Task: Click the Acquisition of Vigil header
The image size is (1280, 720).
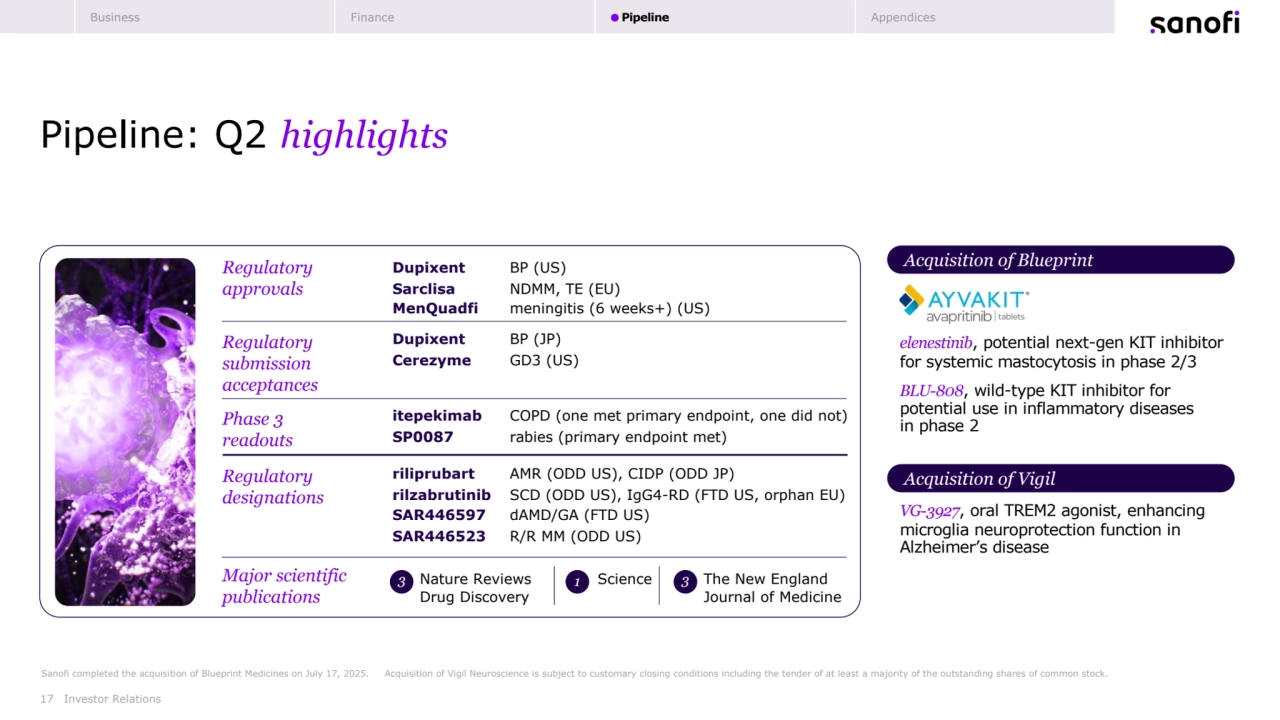Action: [1061, 479]
